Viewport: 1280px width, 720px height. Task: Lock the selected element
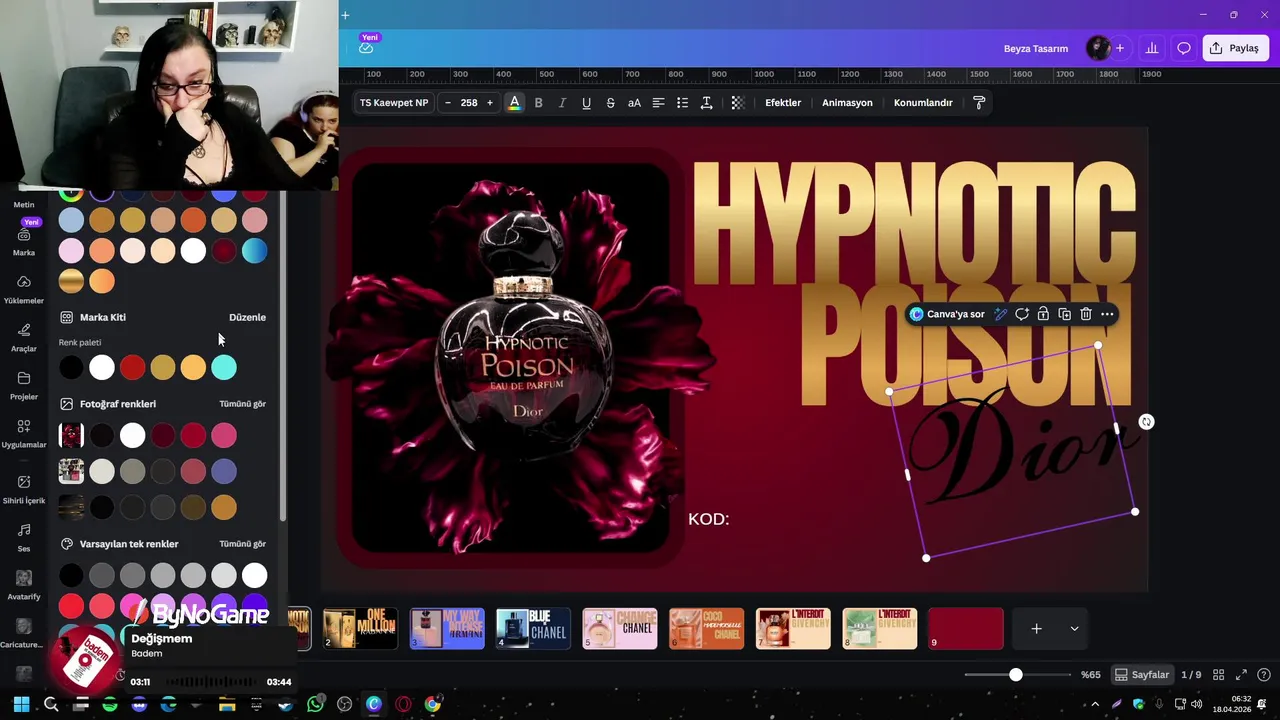click(x=1043, y=314)
